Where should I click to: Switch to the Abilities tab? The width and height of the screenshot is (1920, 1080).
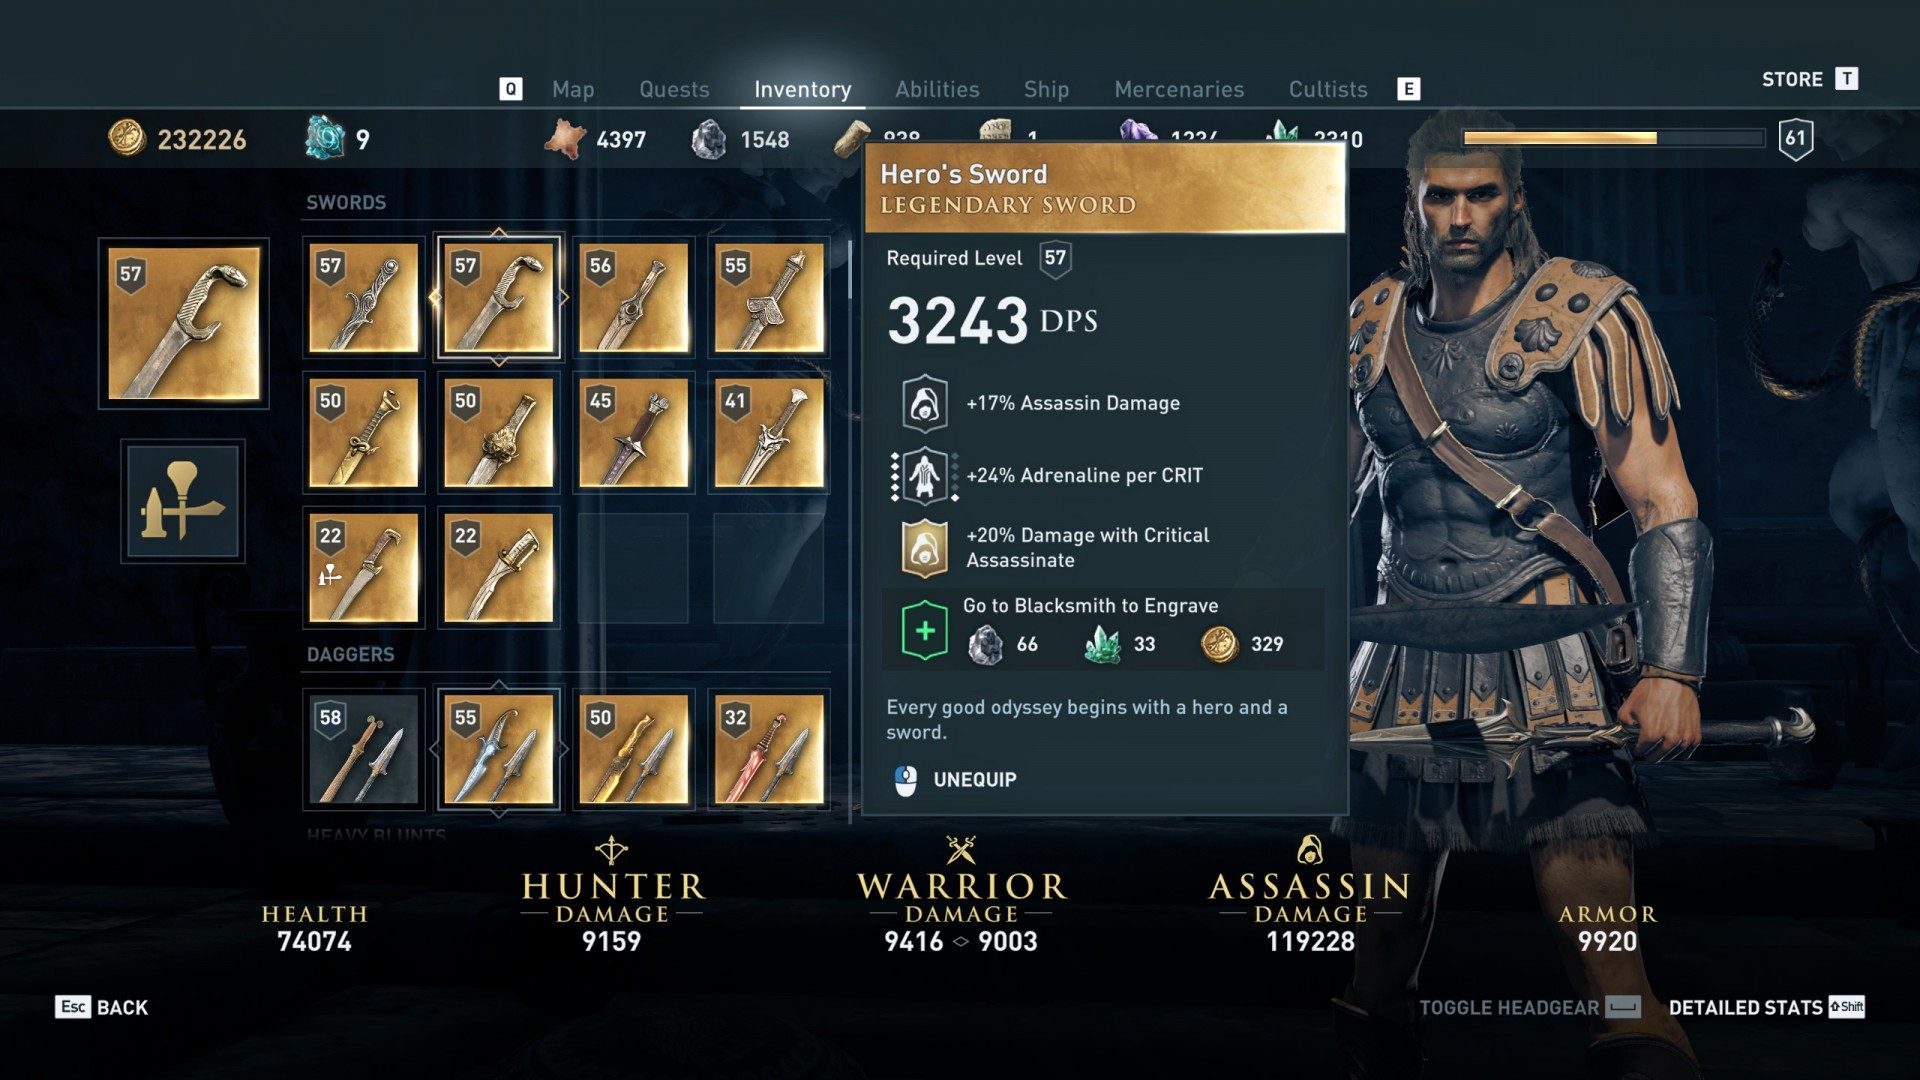point(937,89)
